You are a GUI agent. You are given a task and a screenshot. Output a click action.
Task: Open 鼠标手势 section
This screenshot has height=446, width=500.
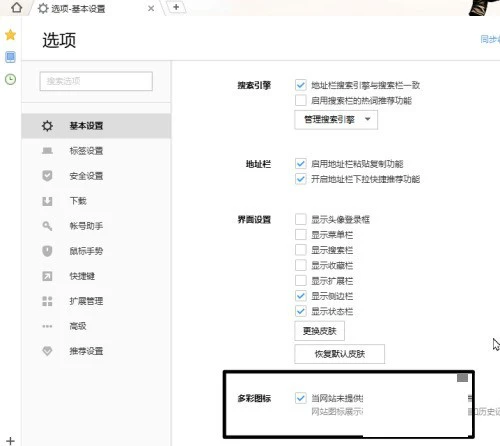click(96, 251)
